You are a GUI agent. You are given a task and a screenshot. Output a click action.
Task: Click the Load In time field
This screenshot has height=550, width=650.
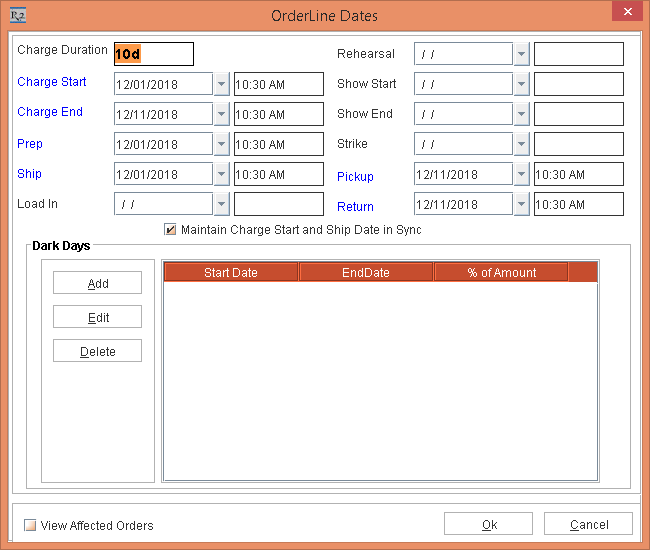(278, 204)
